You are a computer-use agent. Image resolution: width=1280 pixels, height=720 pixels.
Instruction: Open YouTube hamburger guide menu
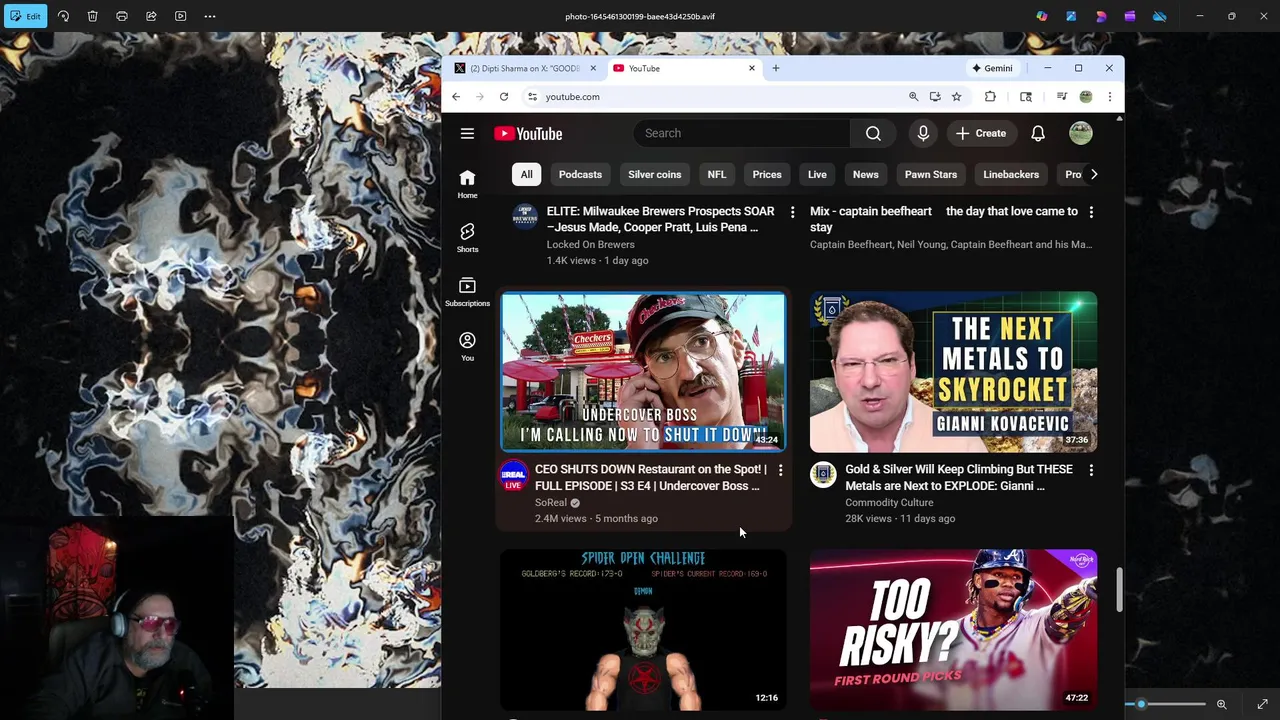467,134
